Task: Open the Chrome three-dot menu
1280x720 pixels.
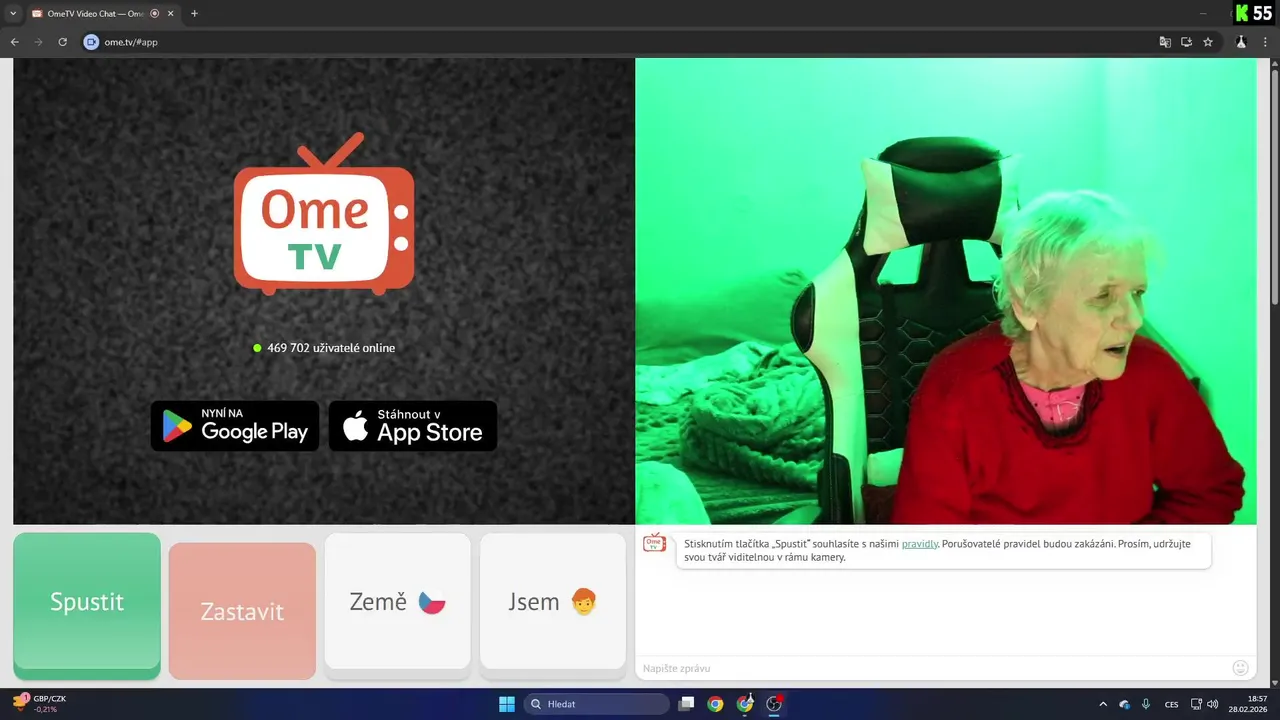Action: point(1266,42)
